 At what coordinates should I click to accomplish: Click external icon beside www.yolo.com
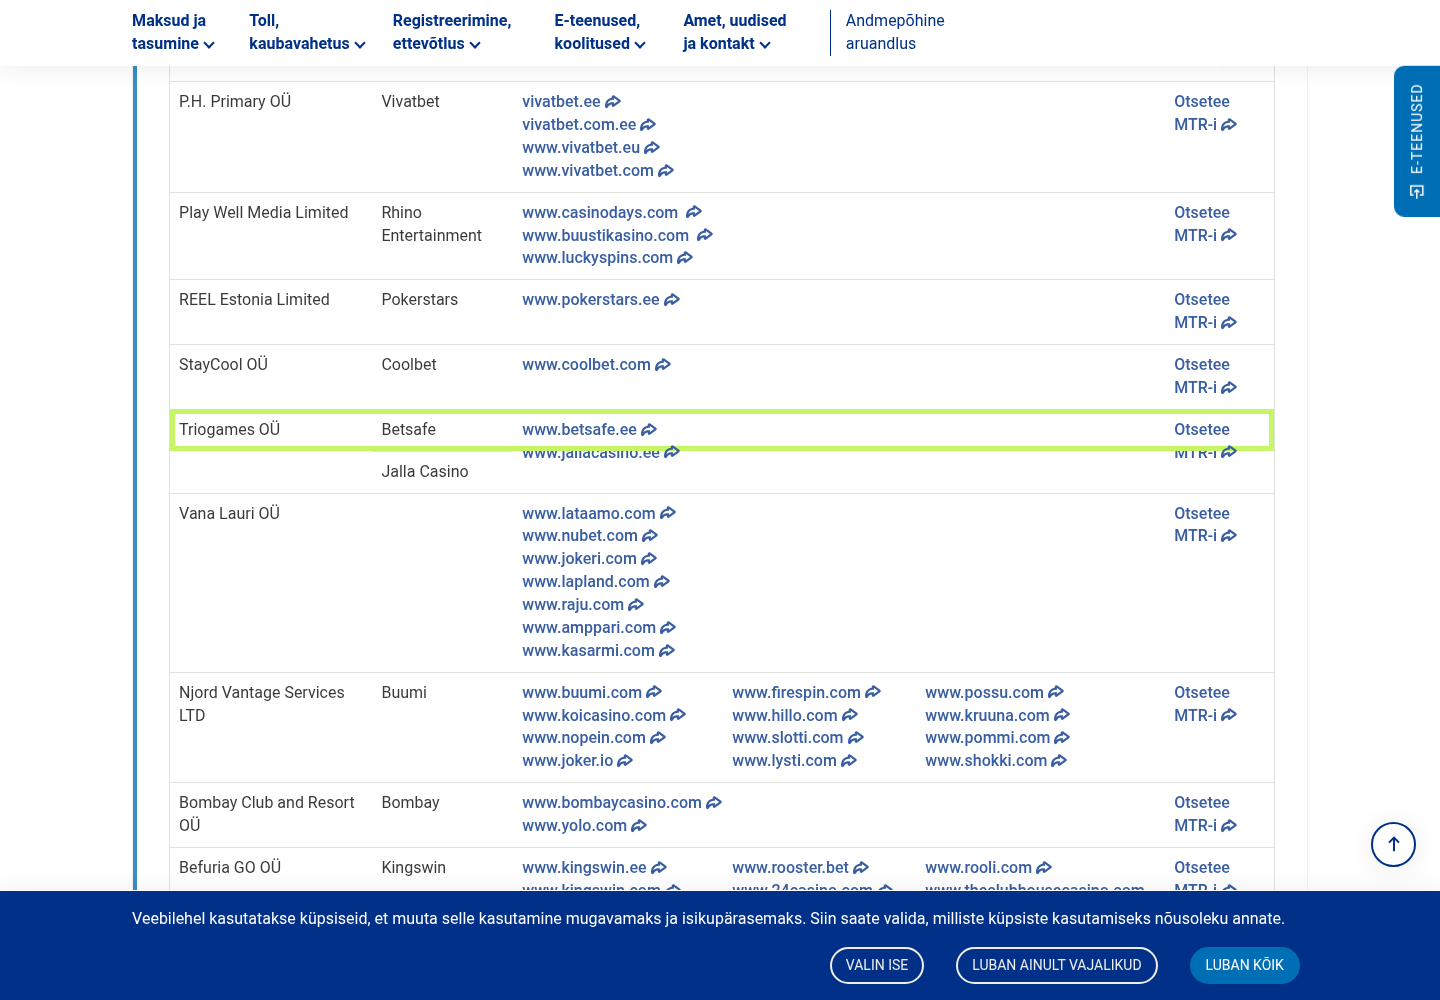639,826
